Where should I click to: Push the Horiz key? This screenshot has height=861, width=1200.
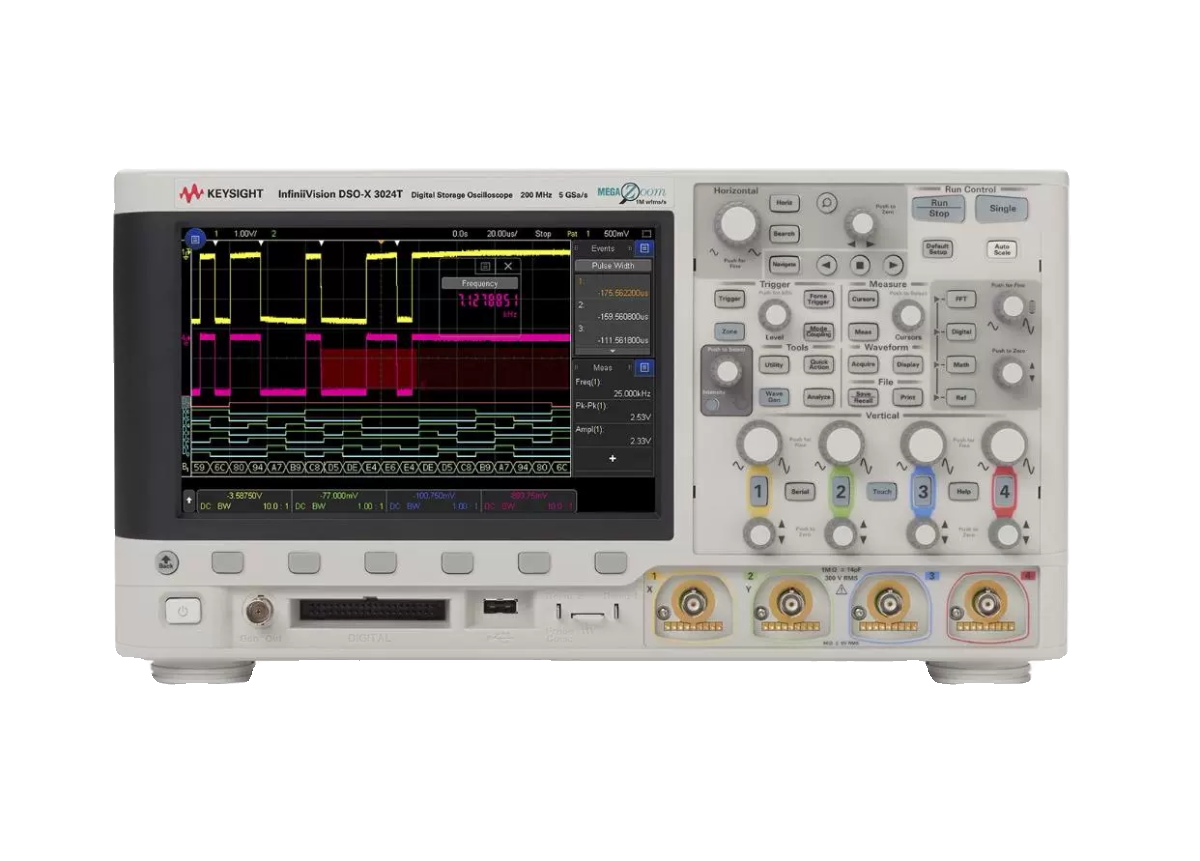click(785, 203)
